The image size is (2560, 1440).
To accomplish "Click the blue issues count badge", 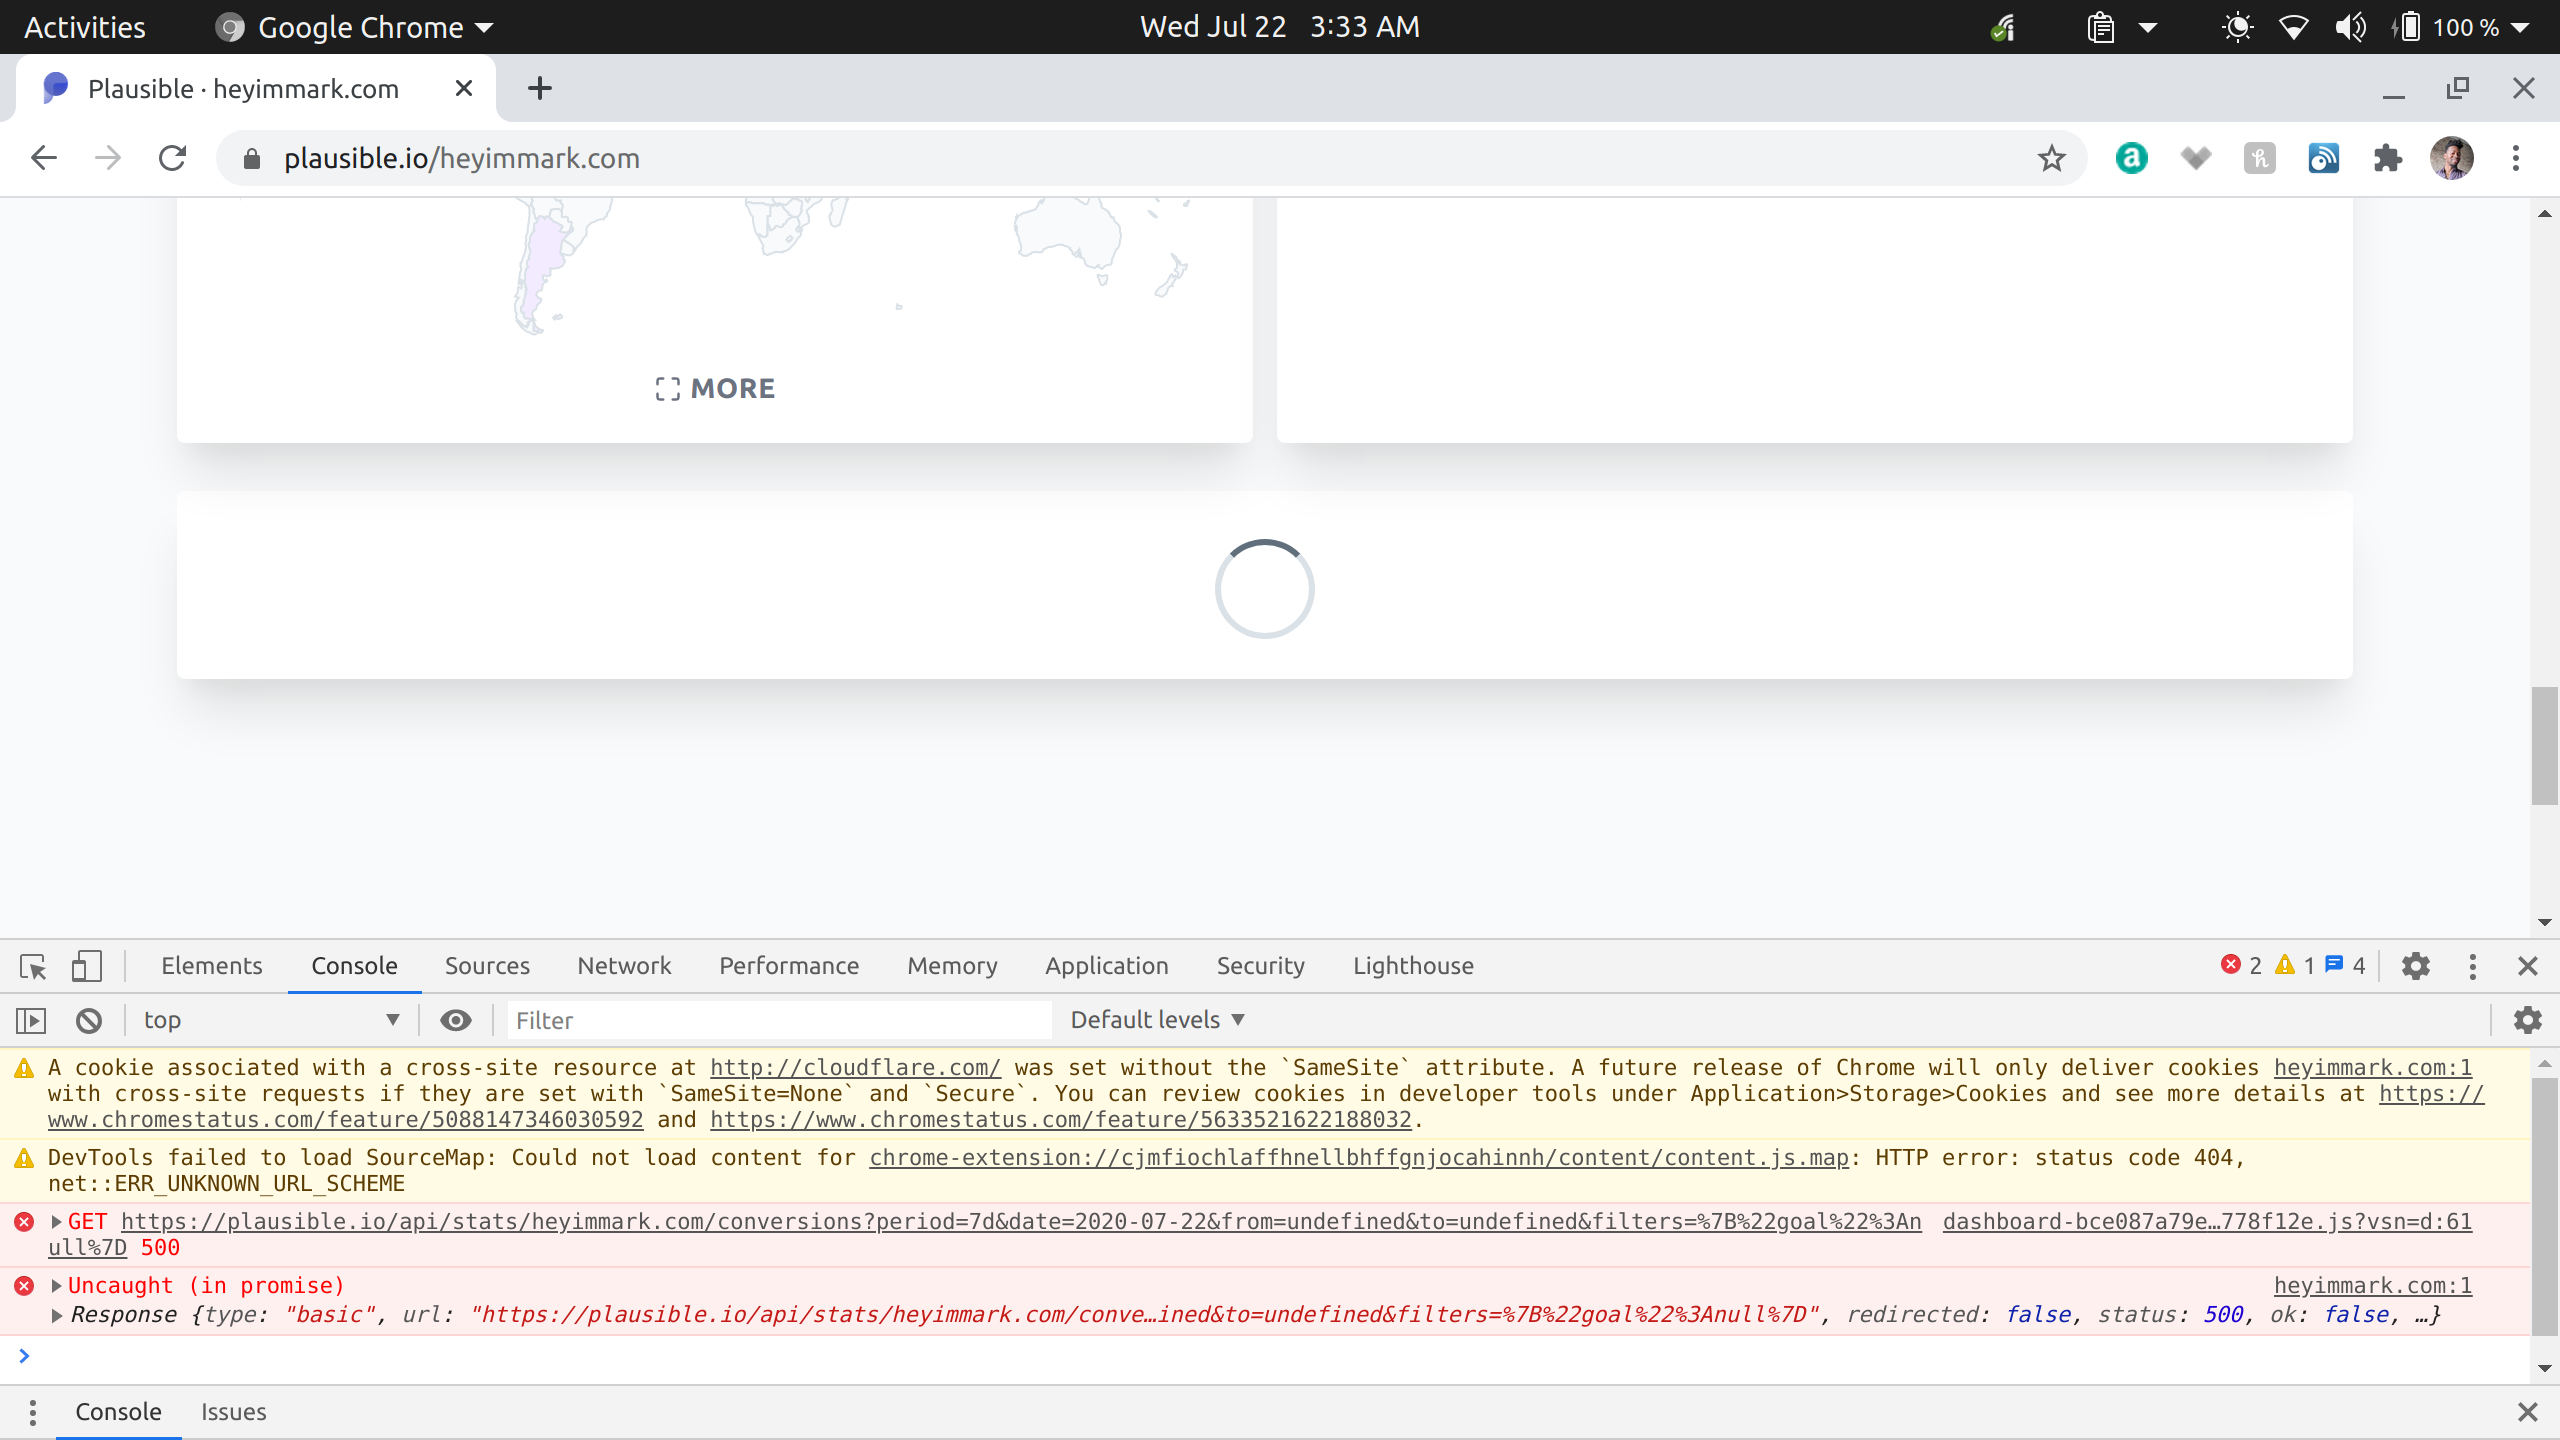I will (x=2346, y=965).
